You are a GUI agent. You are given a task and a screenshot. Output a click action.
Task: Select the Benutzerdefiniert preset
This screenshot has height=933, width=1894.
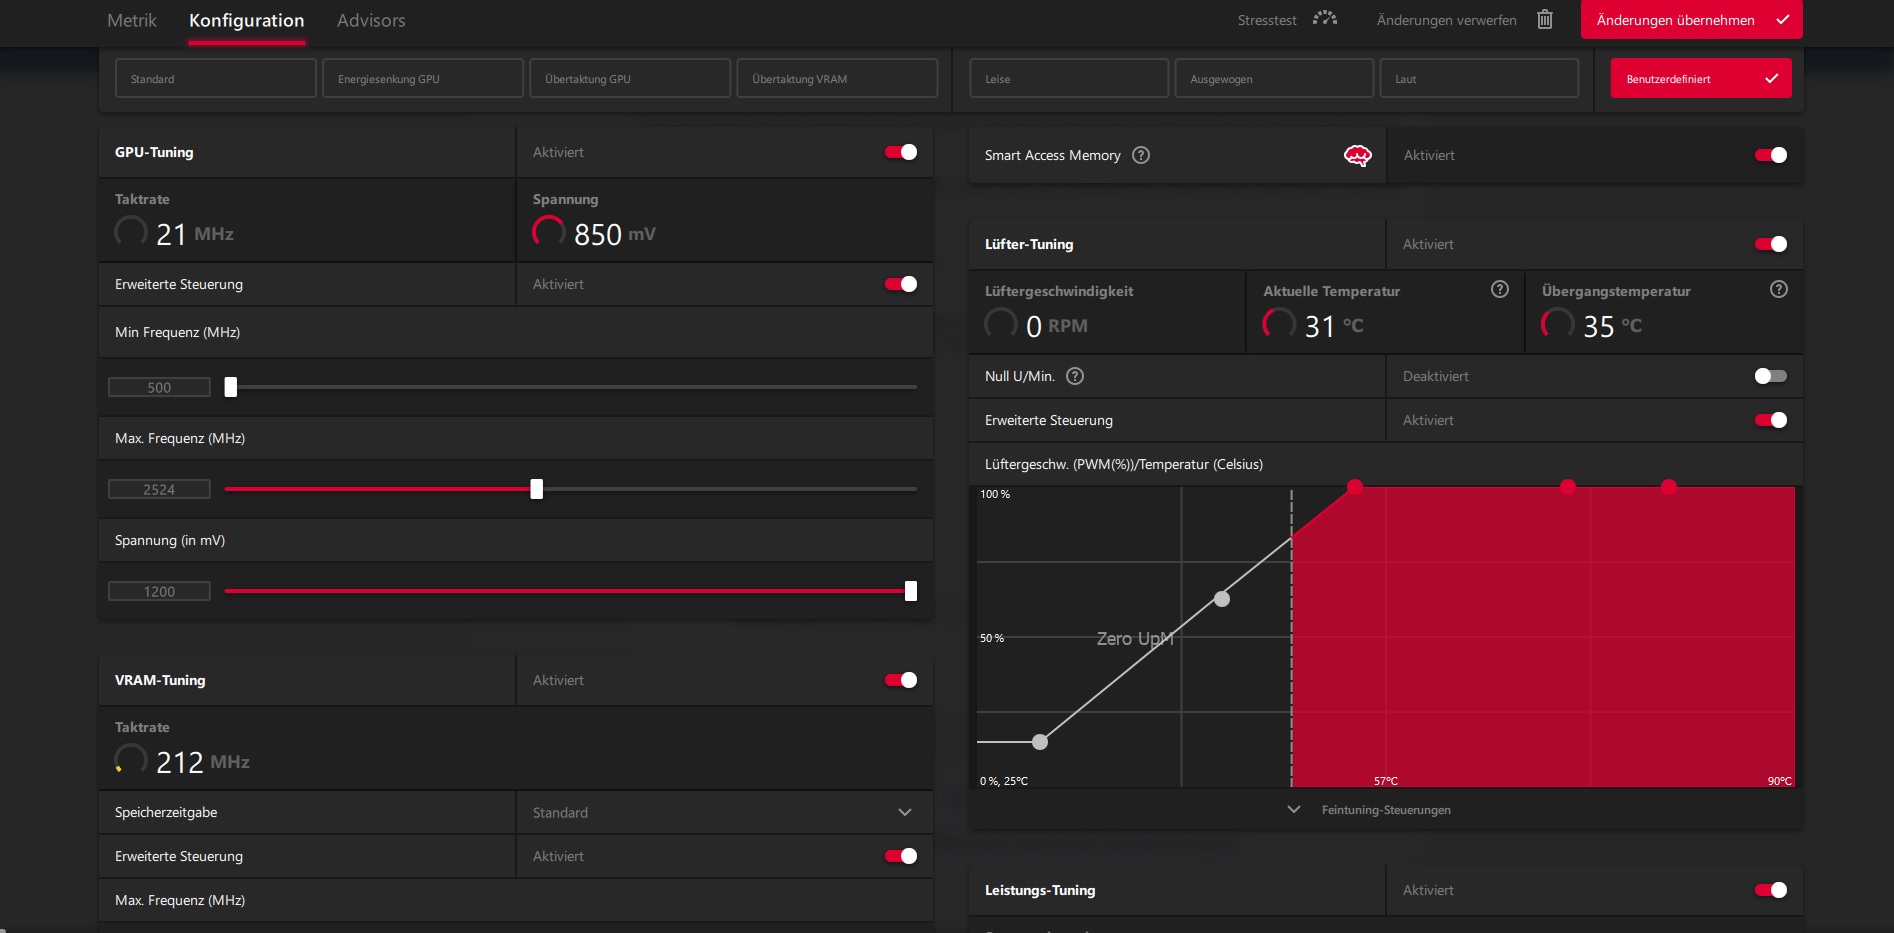point(1701,78)
